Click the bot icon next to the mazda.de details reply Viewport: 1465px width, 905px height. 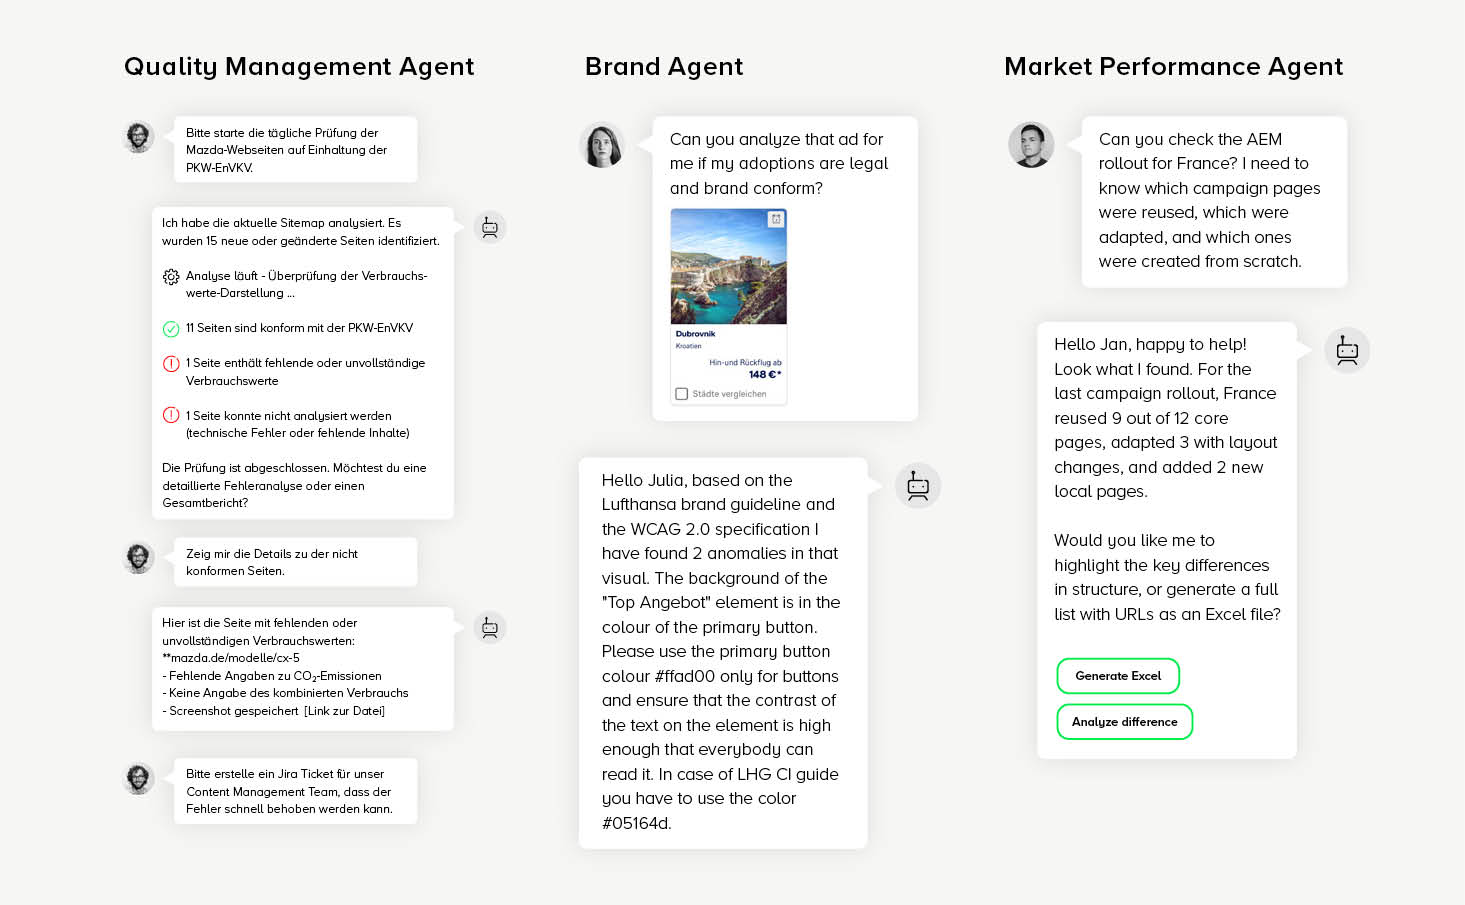[489, 627]
